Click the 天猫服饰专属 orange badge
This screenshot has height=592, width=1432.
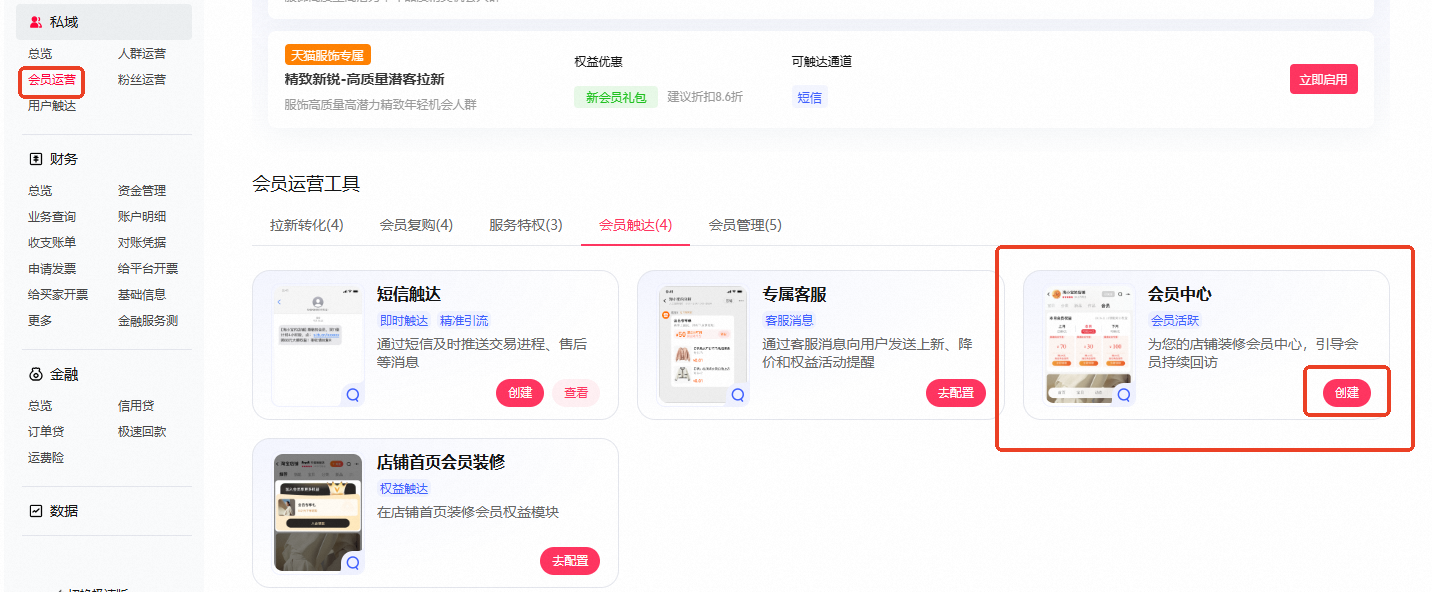click(328, 54)
